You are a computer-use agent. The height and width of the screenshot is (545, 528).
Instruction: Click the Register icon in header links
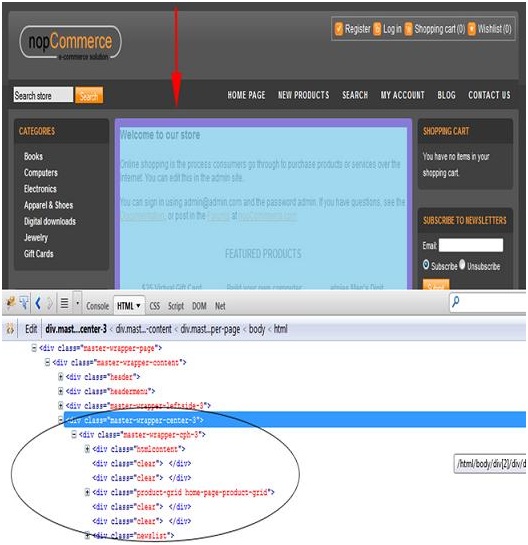[x=339, y=29]
